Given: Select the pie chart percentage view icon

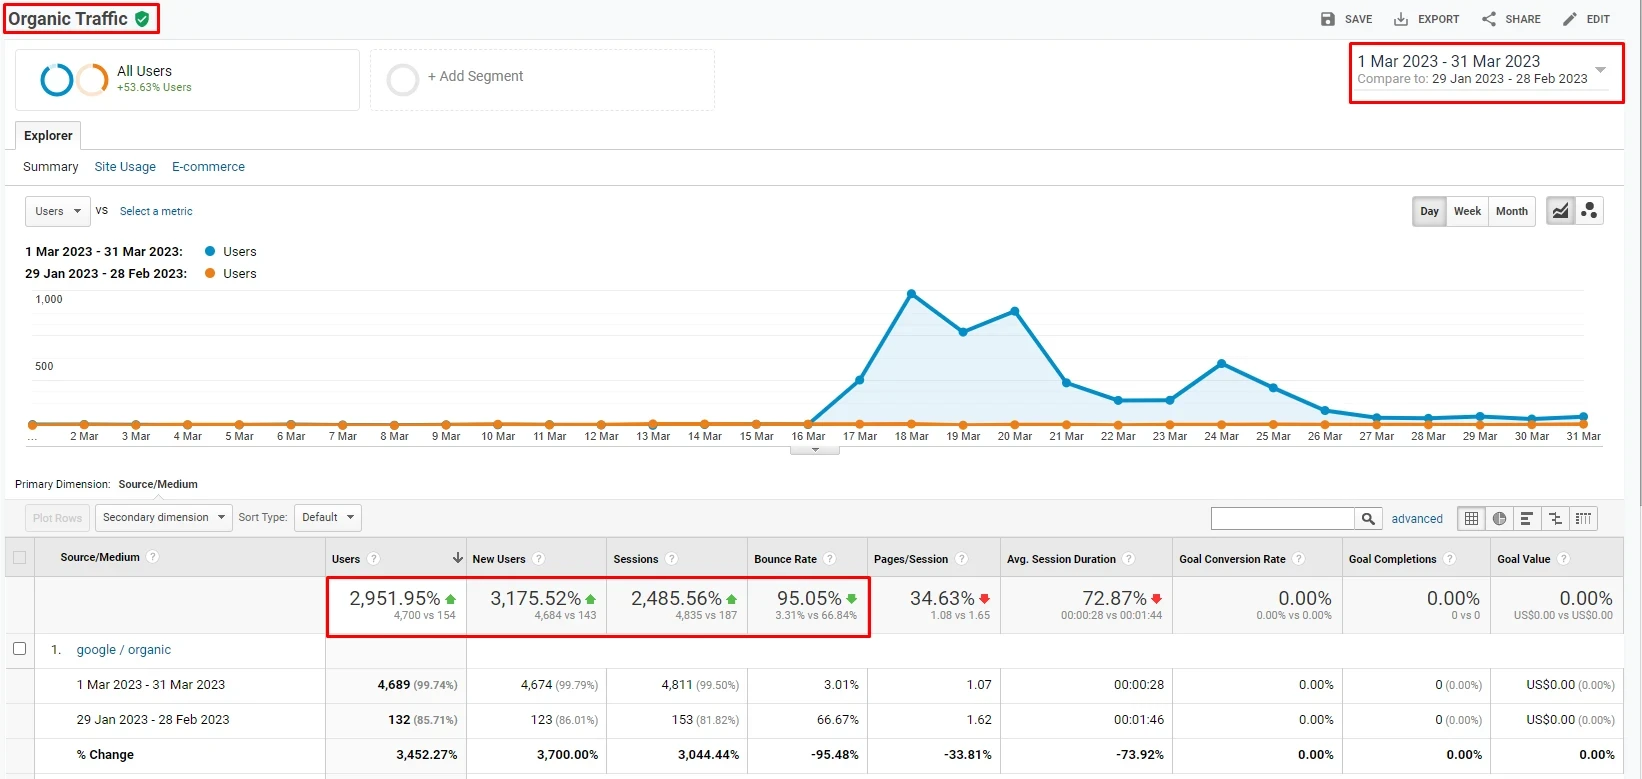Looking at the screenshot, I should coord(1499,518).
